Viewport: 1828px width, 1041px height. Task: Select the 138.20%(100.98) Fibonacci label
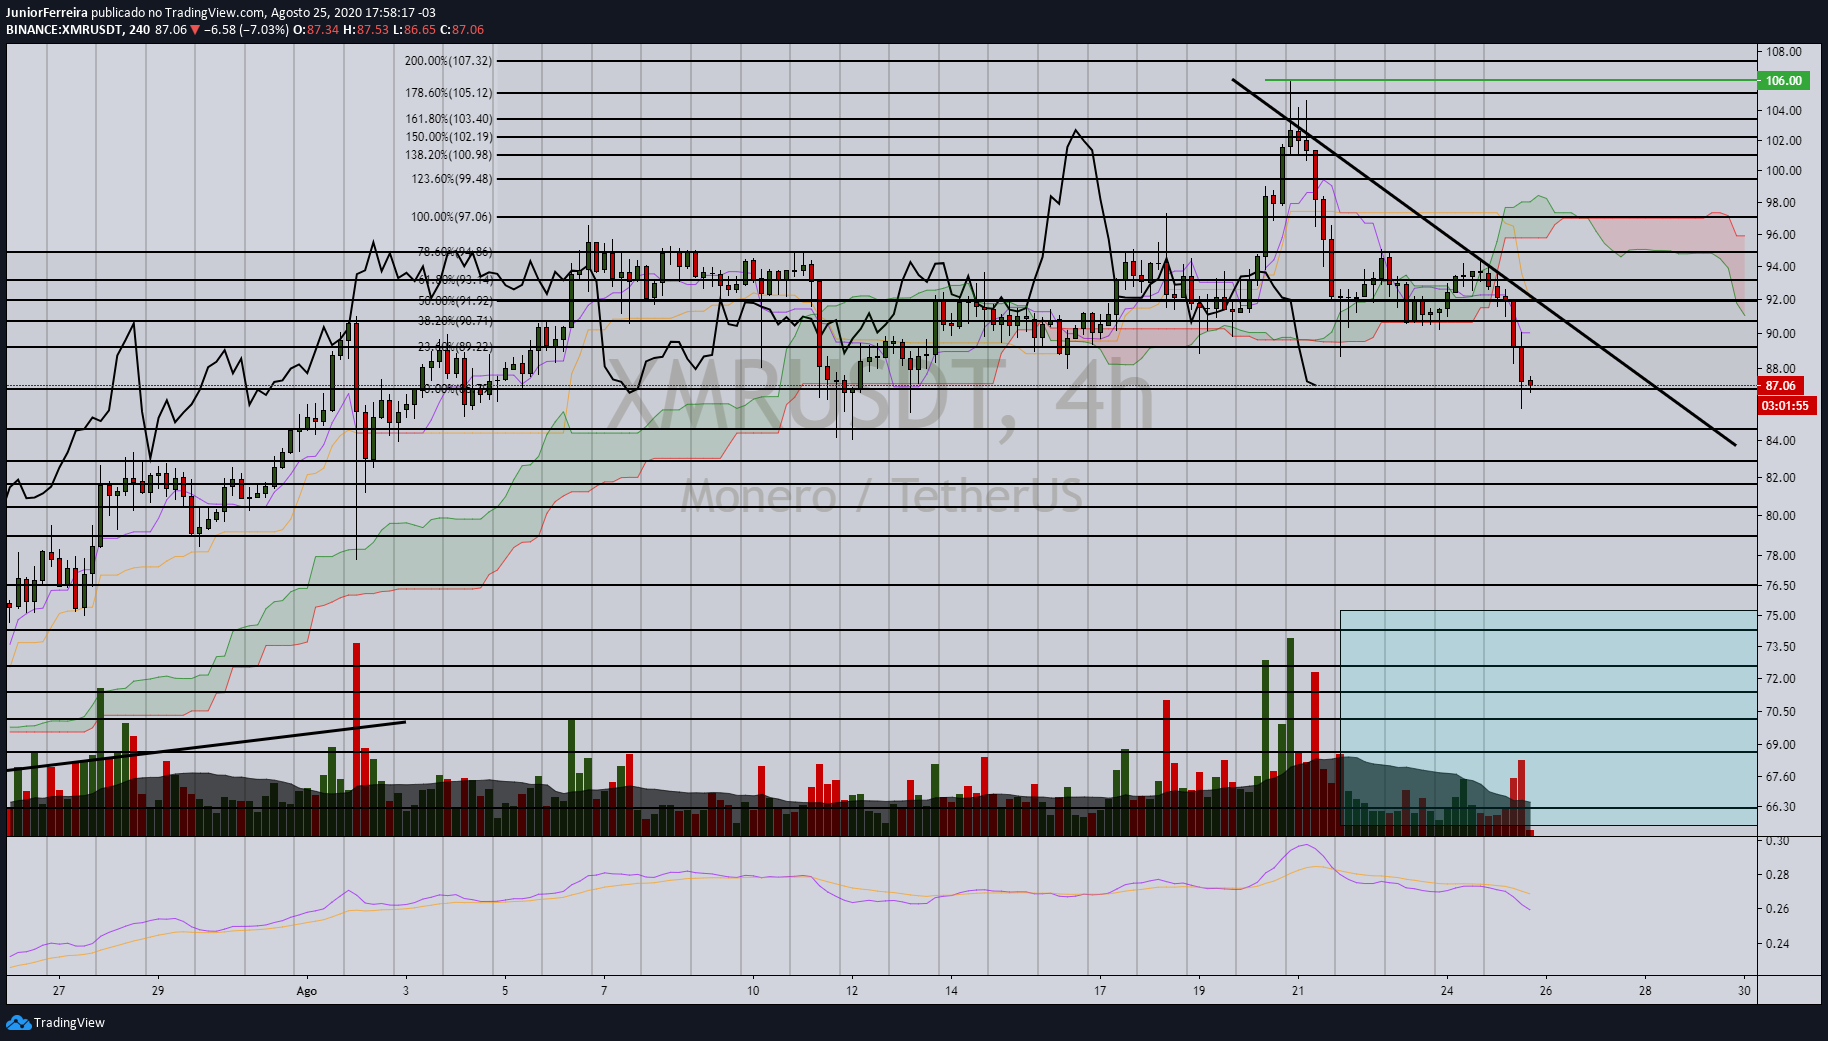[x=448, y=155]
